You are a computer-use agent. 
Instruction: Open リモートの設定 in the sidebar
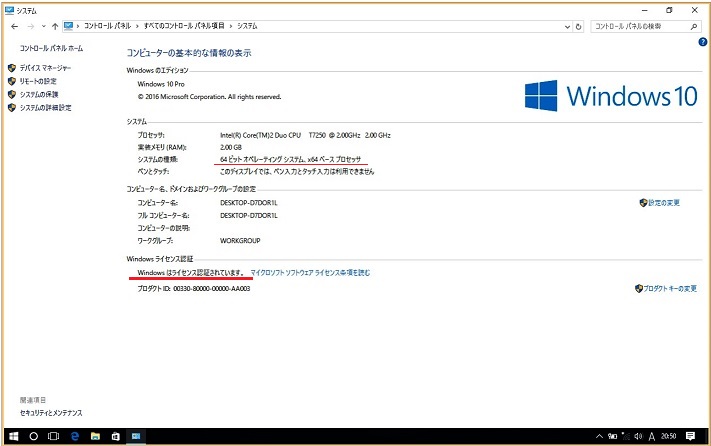click(x=38, y=81)
